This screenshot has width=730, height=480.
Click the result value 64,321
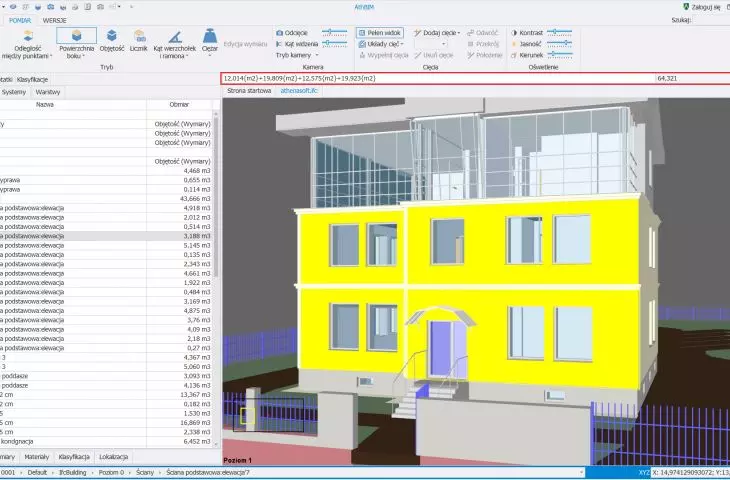click(x=667, y=78)
